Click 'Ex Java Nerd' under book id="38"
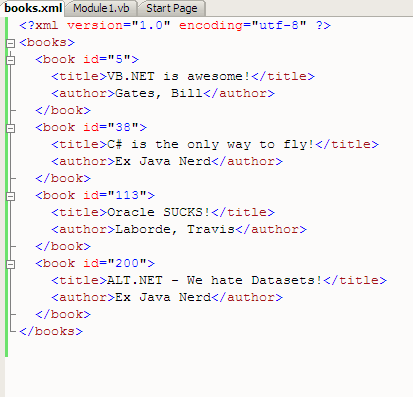Image resolution: width=413 pixels, height=397 pixels. pos(163,161)
